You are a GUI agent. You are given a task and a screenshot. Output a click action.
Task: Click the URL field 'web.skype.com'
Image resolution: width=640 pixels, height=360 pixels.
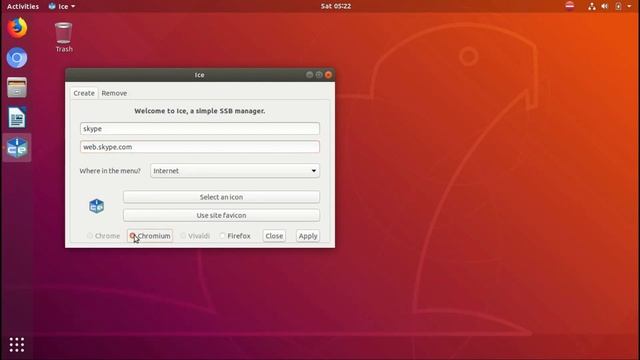(200, 147)
